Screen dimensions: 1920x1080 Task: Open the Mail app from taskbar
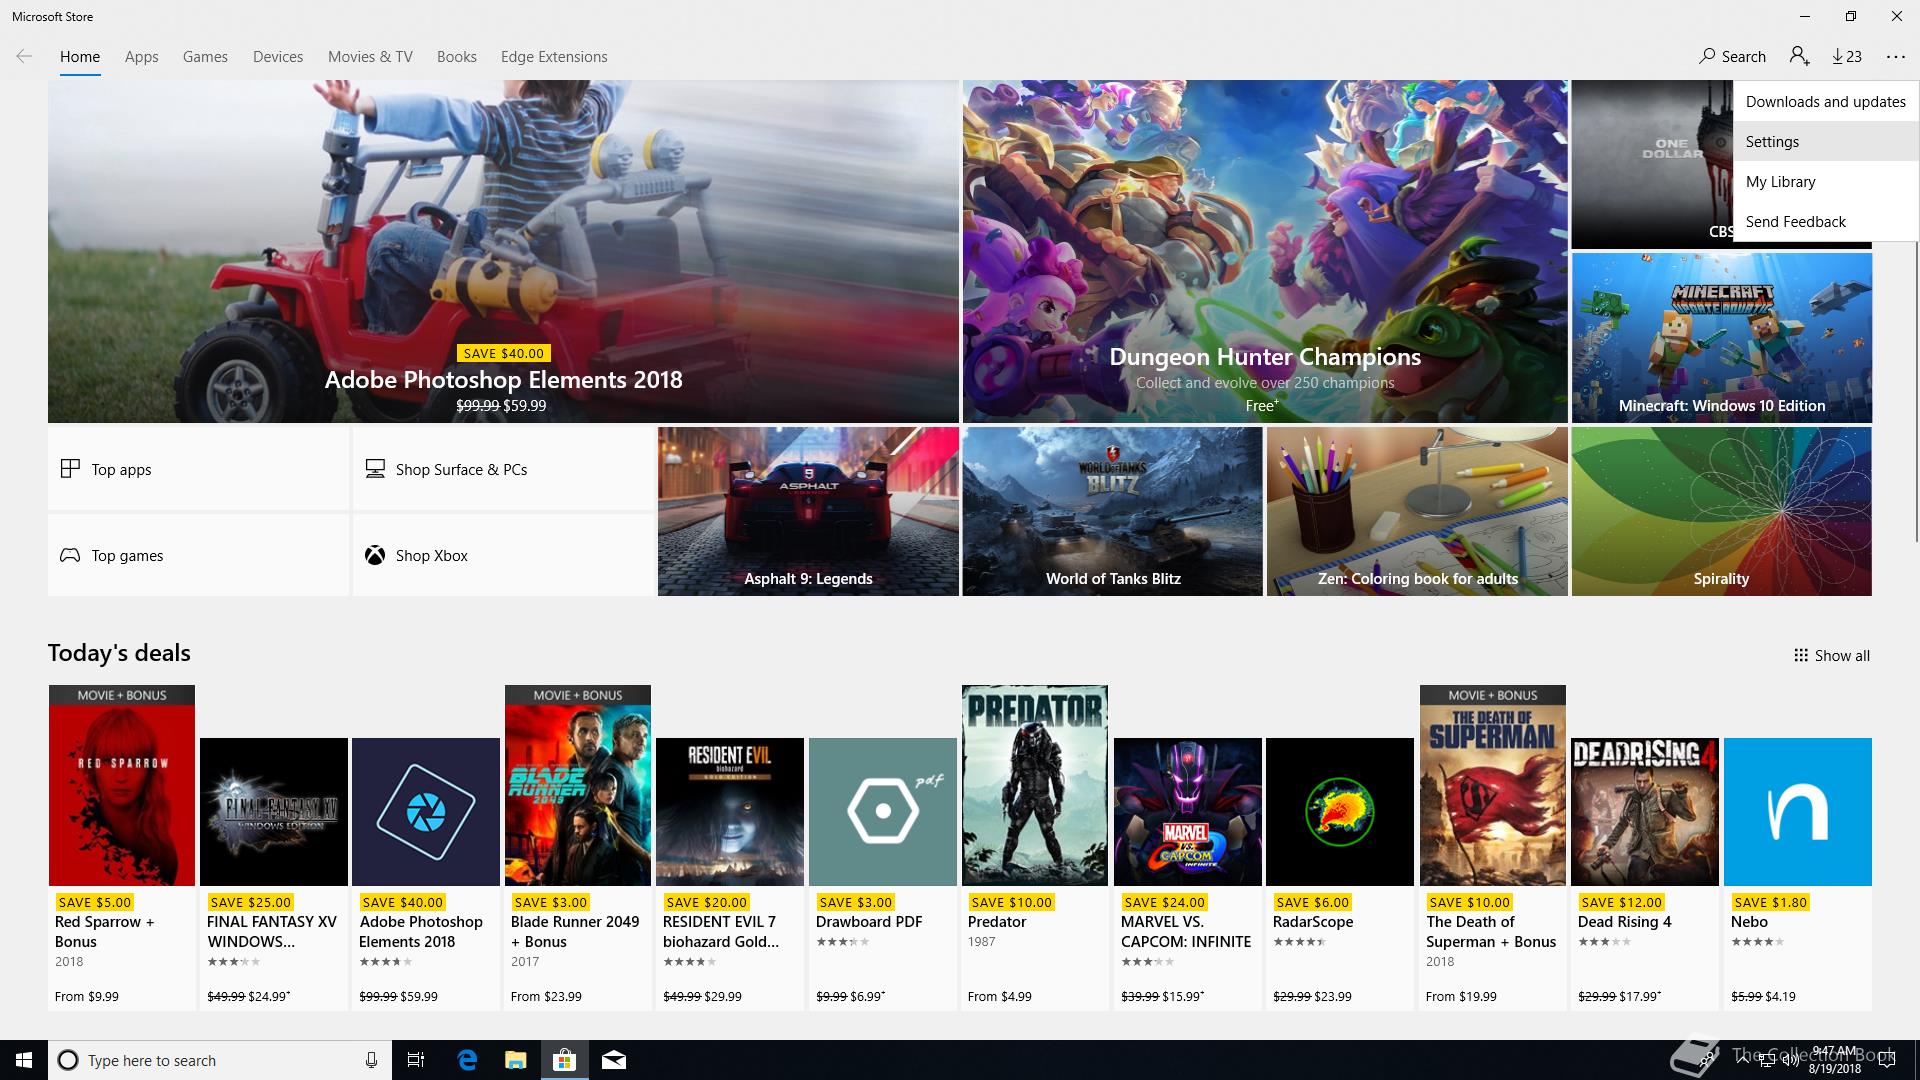coord(614,1060)
